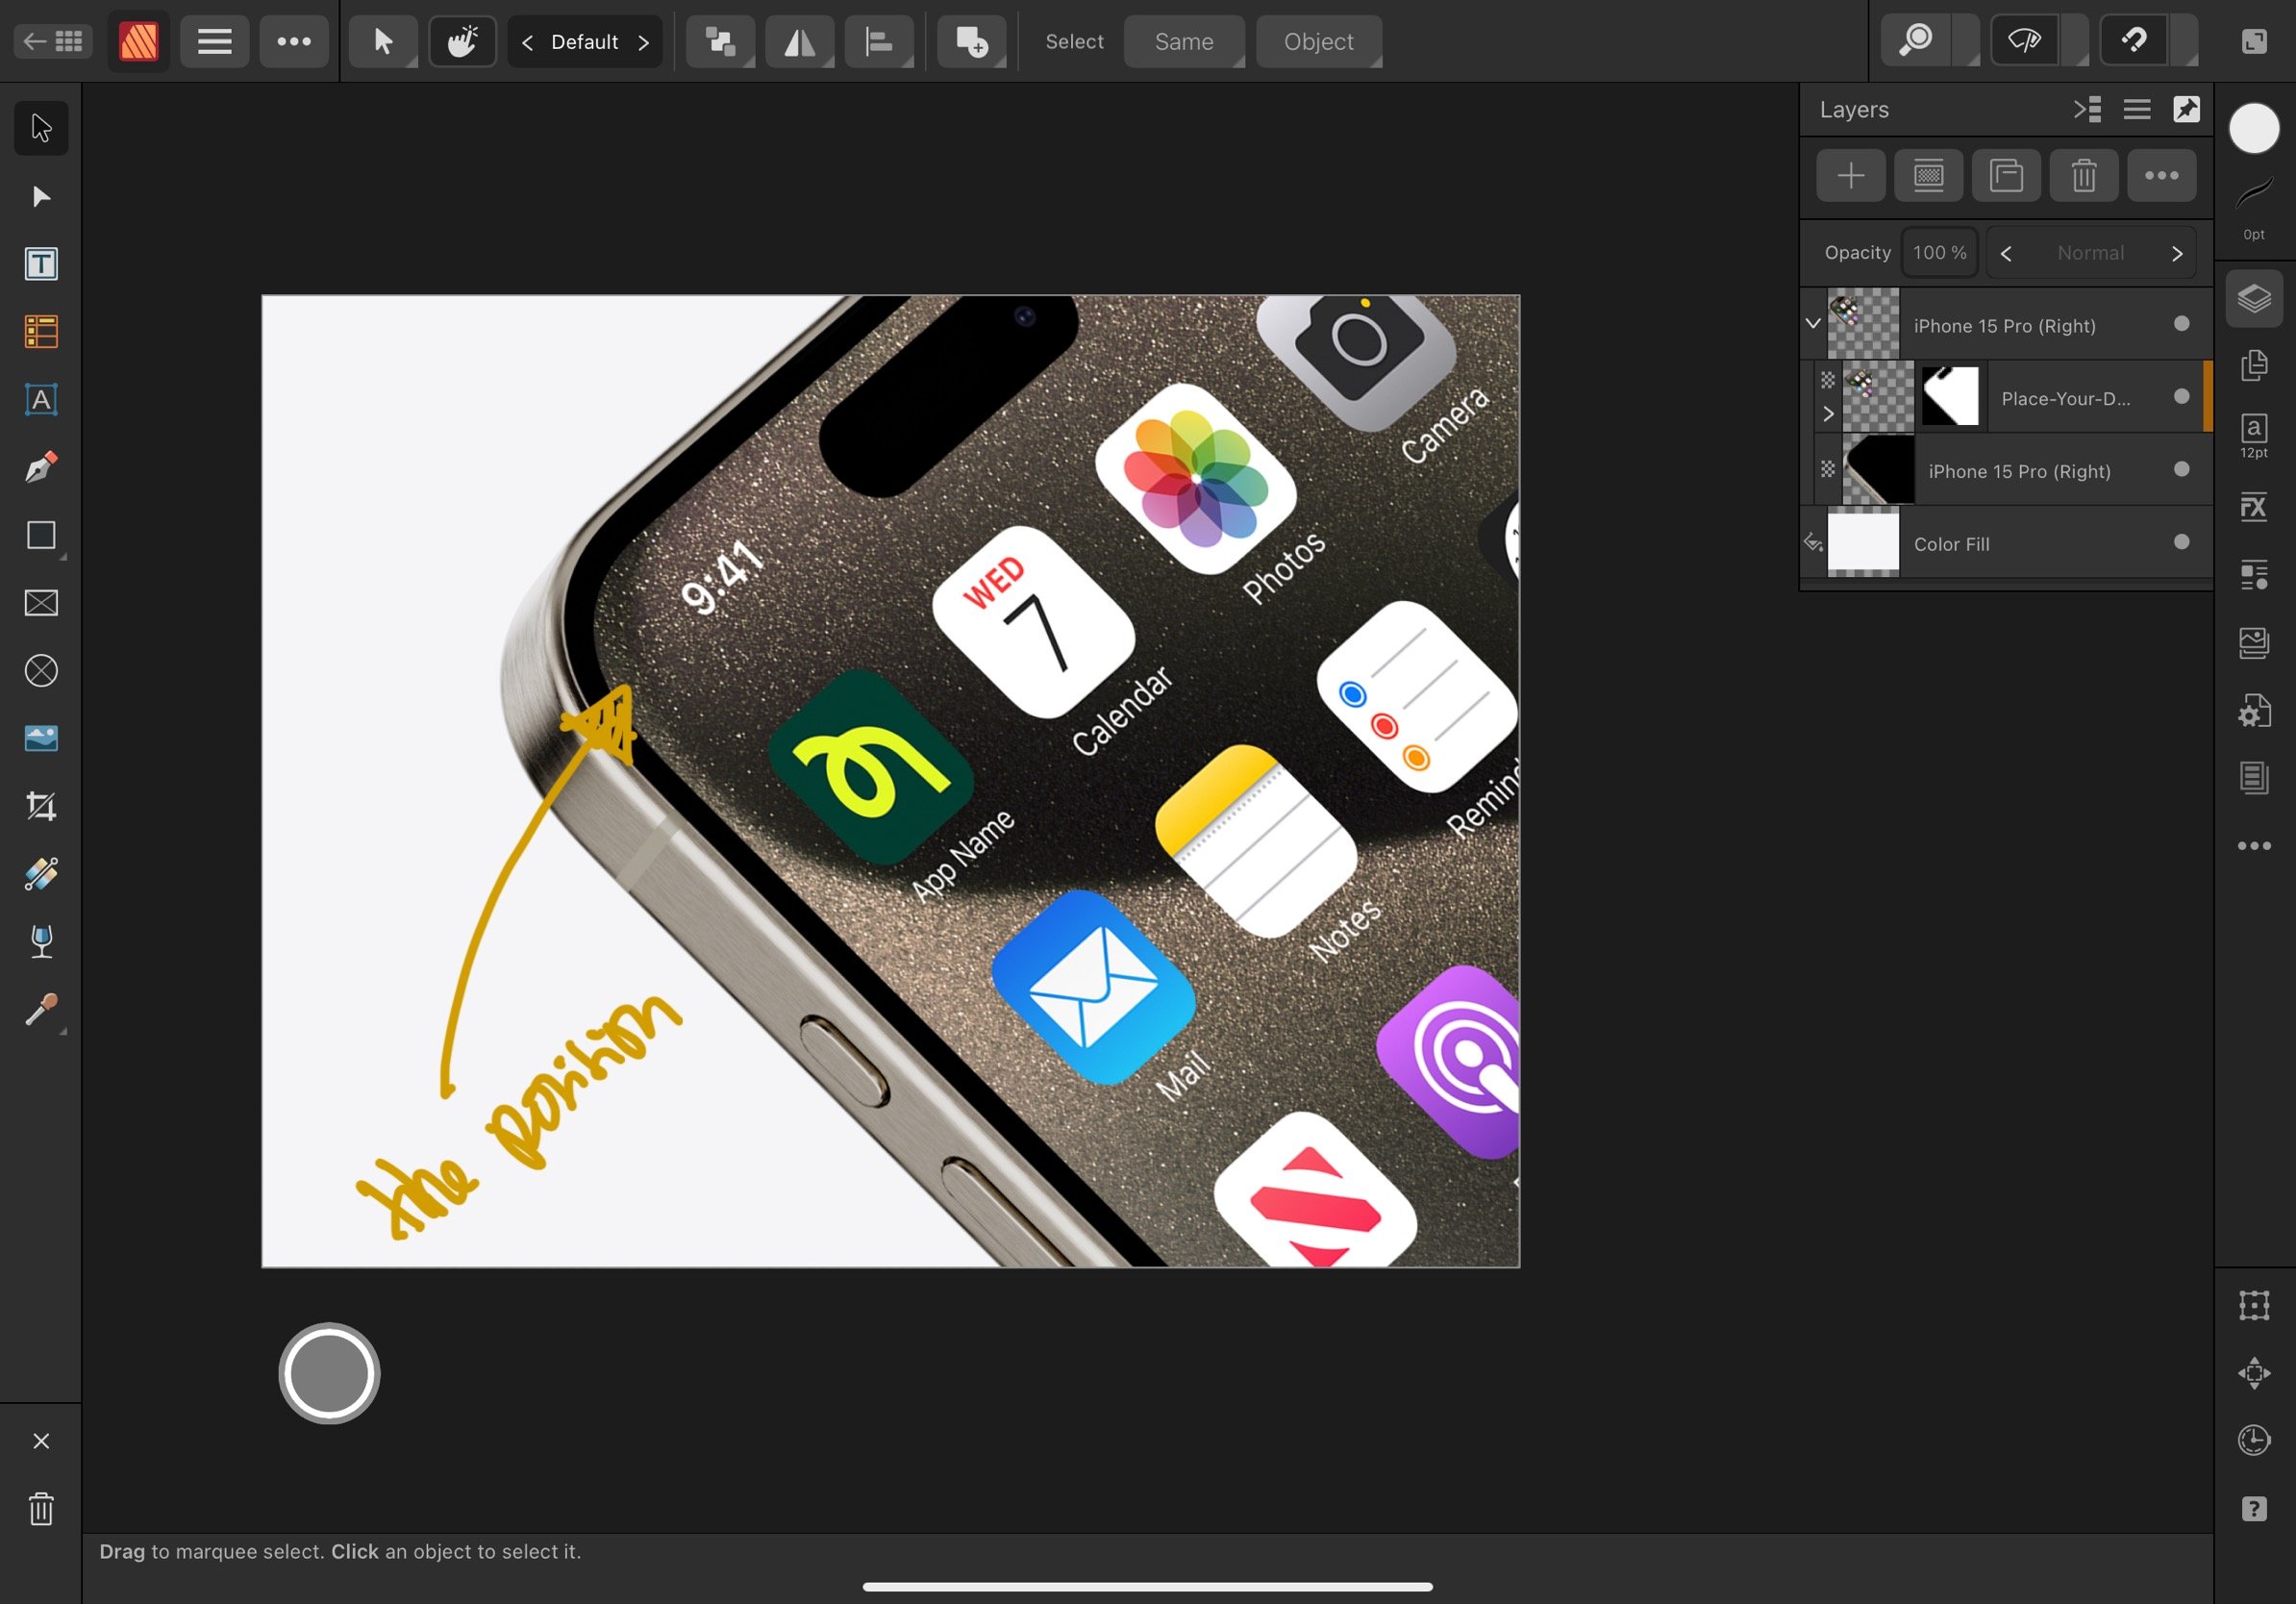Open the Affinity Publisher persona icon
2296x1604 pixels.
139,41
